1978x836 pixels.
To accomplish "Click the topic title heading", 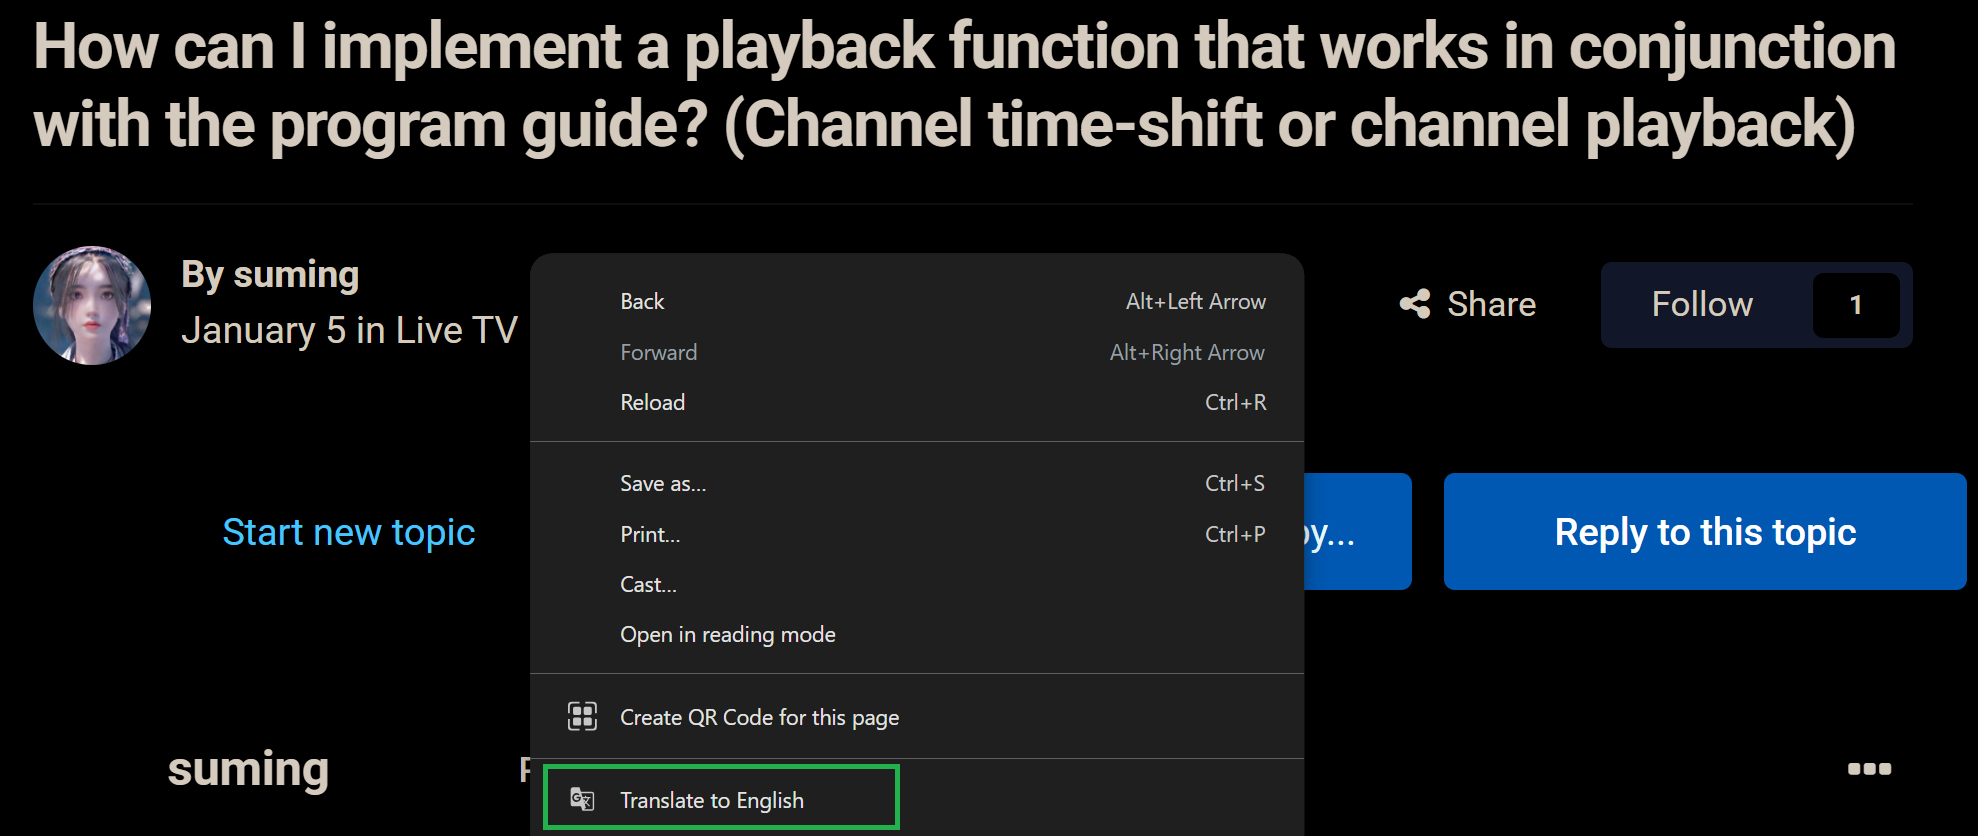I will 964,86.
